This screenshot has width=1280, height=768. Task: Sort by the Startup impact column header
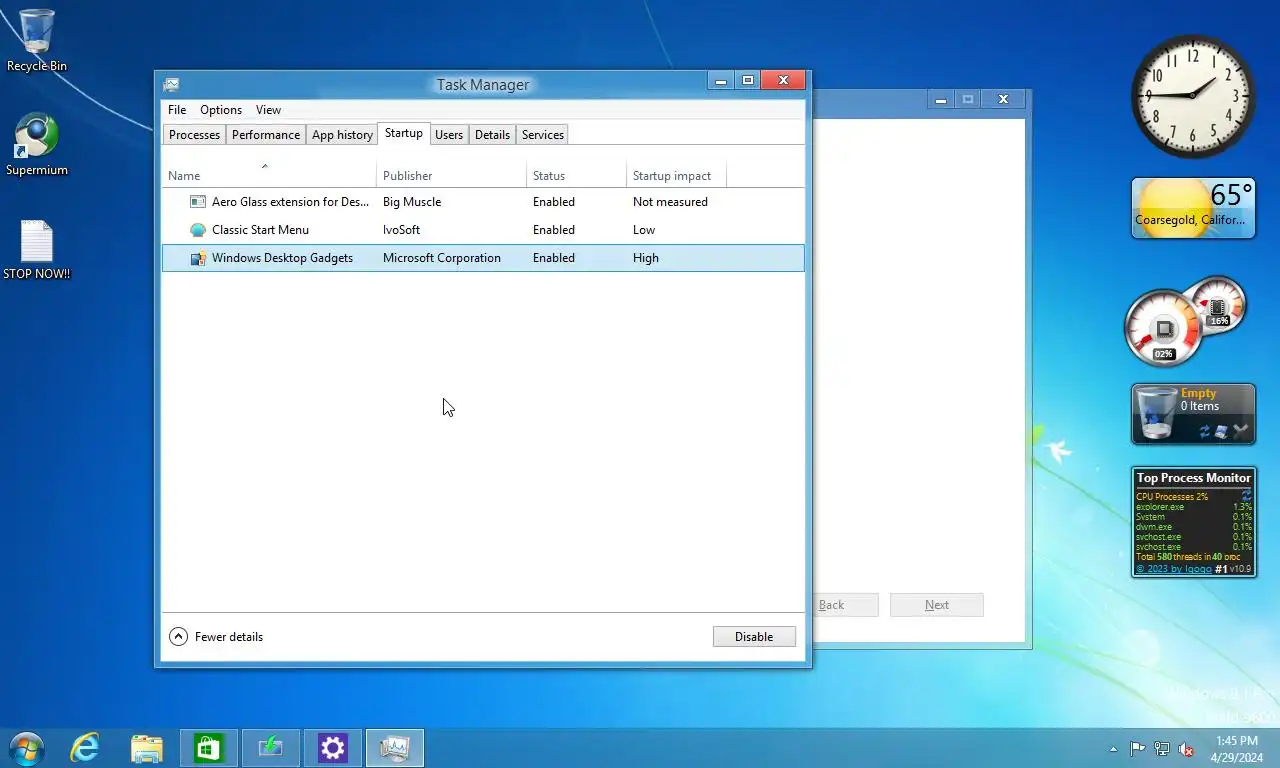[x=676, y=176]
